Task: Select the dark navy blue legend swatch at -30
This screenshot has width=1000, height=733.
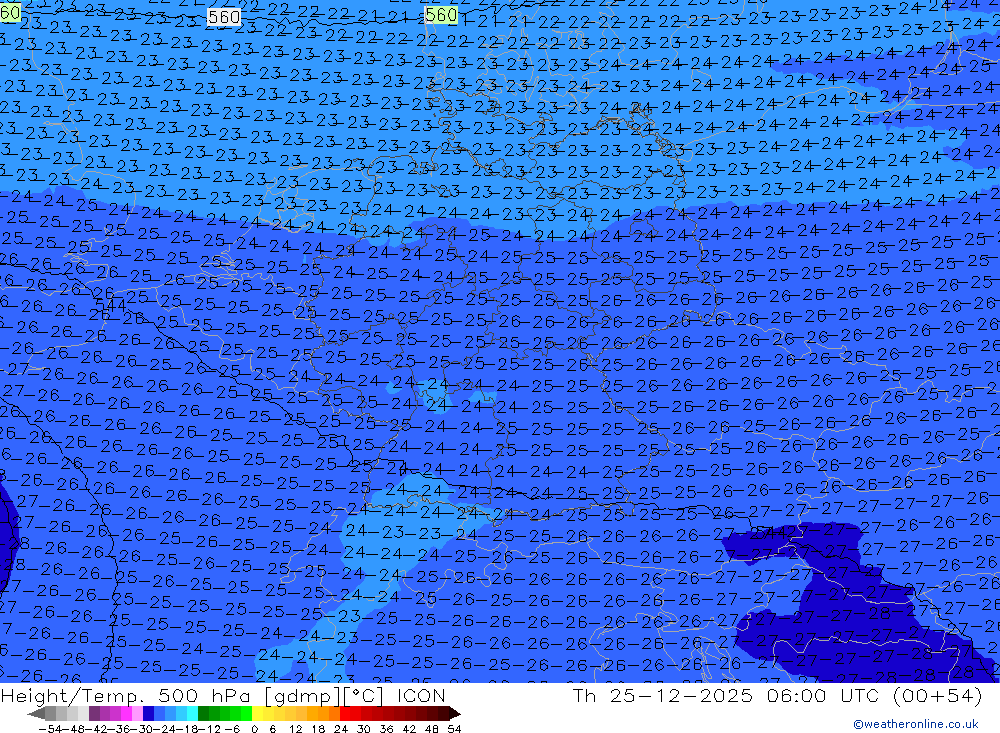Action: tap(148, 714)
